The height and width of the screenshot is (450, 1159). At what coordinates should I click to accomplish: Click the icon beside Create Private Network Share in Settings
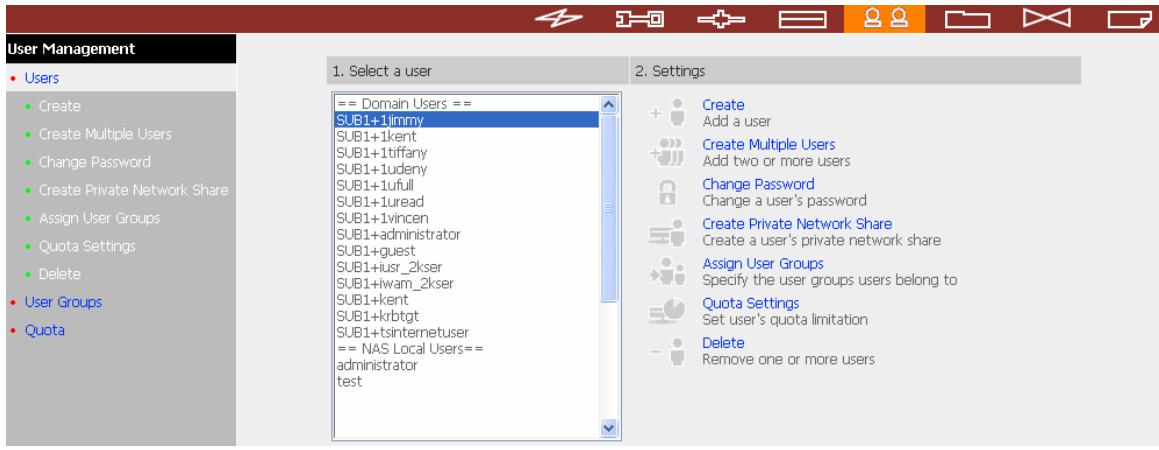click(x=667, y=232)
